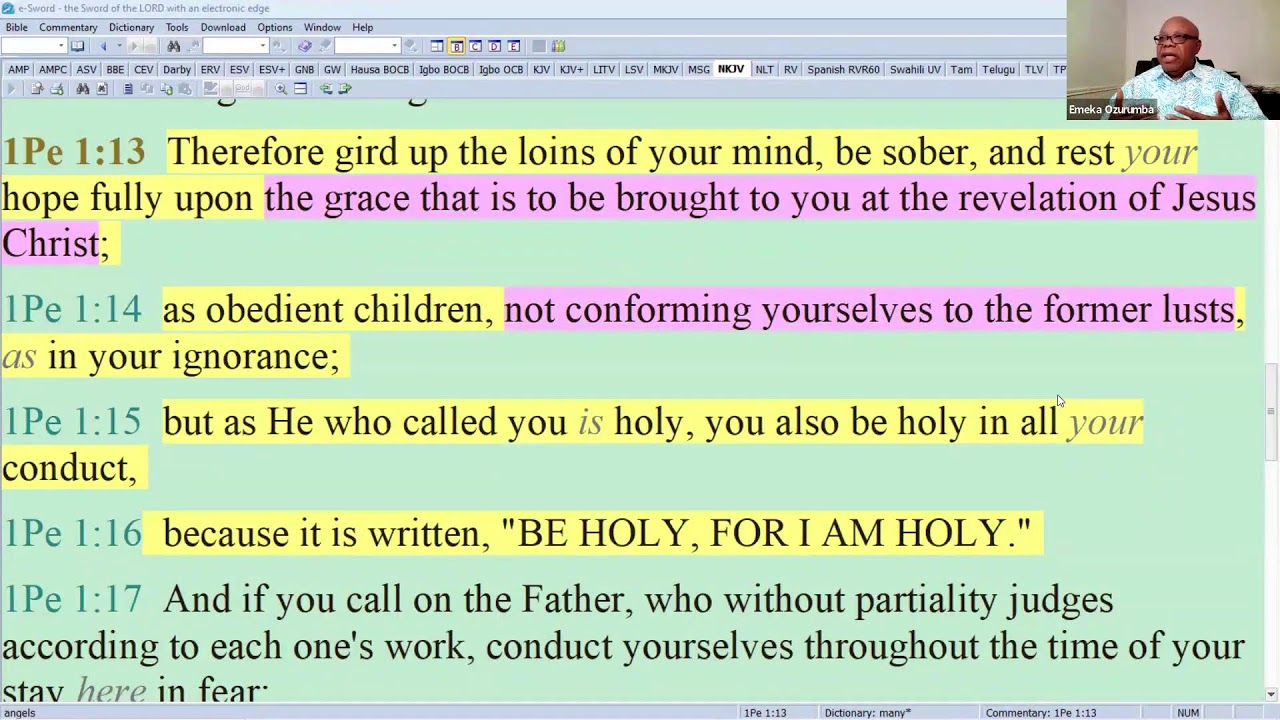This screenshot has width=1280, height=720.
Task: Click the verse reference 1Pe 1:16
Action: pyautogui.click(x=73, y=534)
